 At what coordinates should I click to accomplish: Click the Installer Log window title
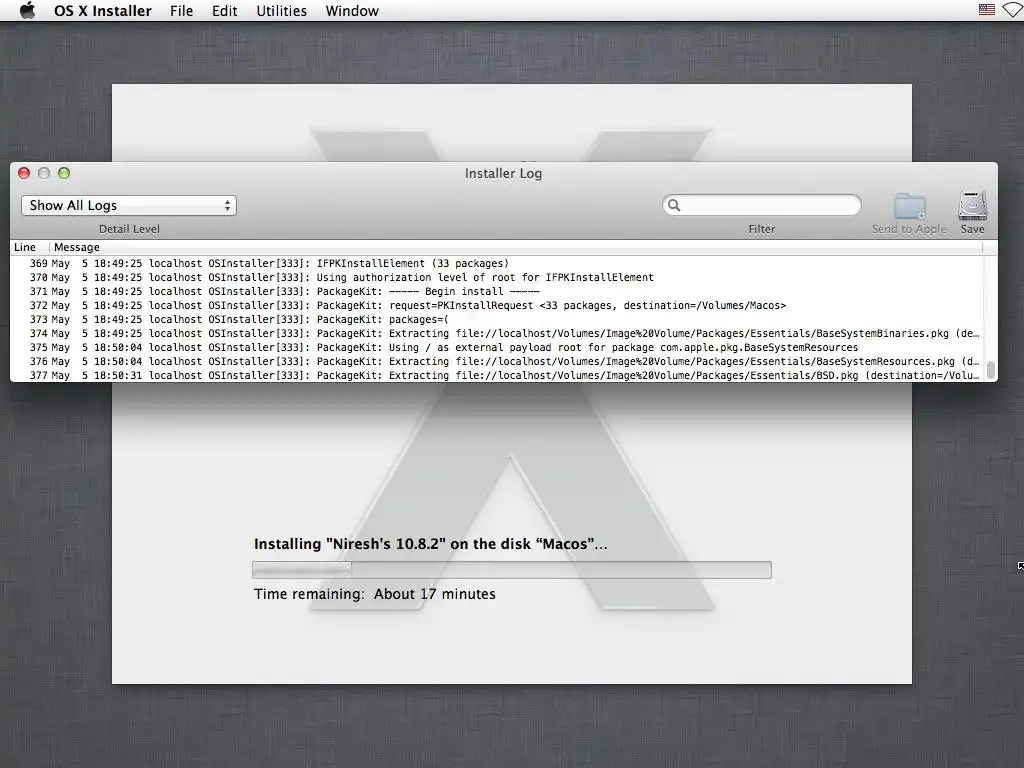coord(504,173)
